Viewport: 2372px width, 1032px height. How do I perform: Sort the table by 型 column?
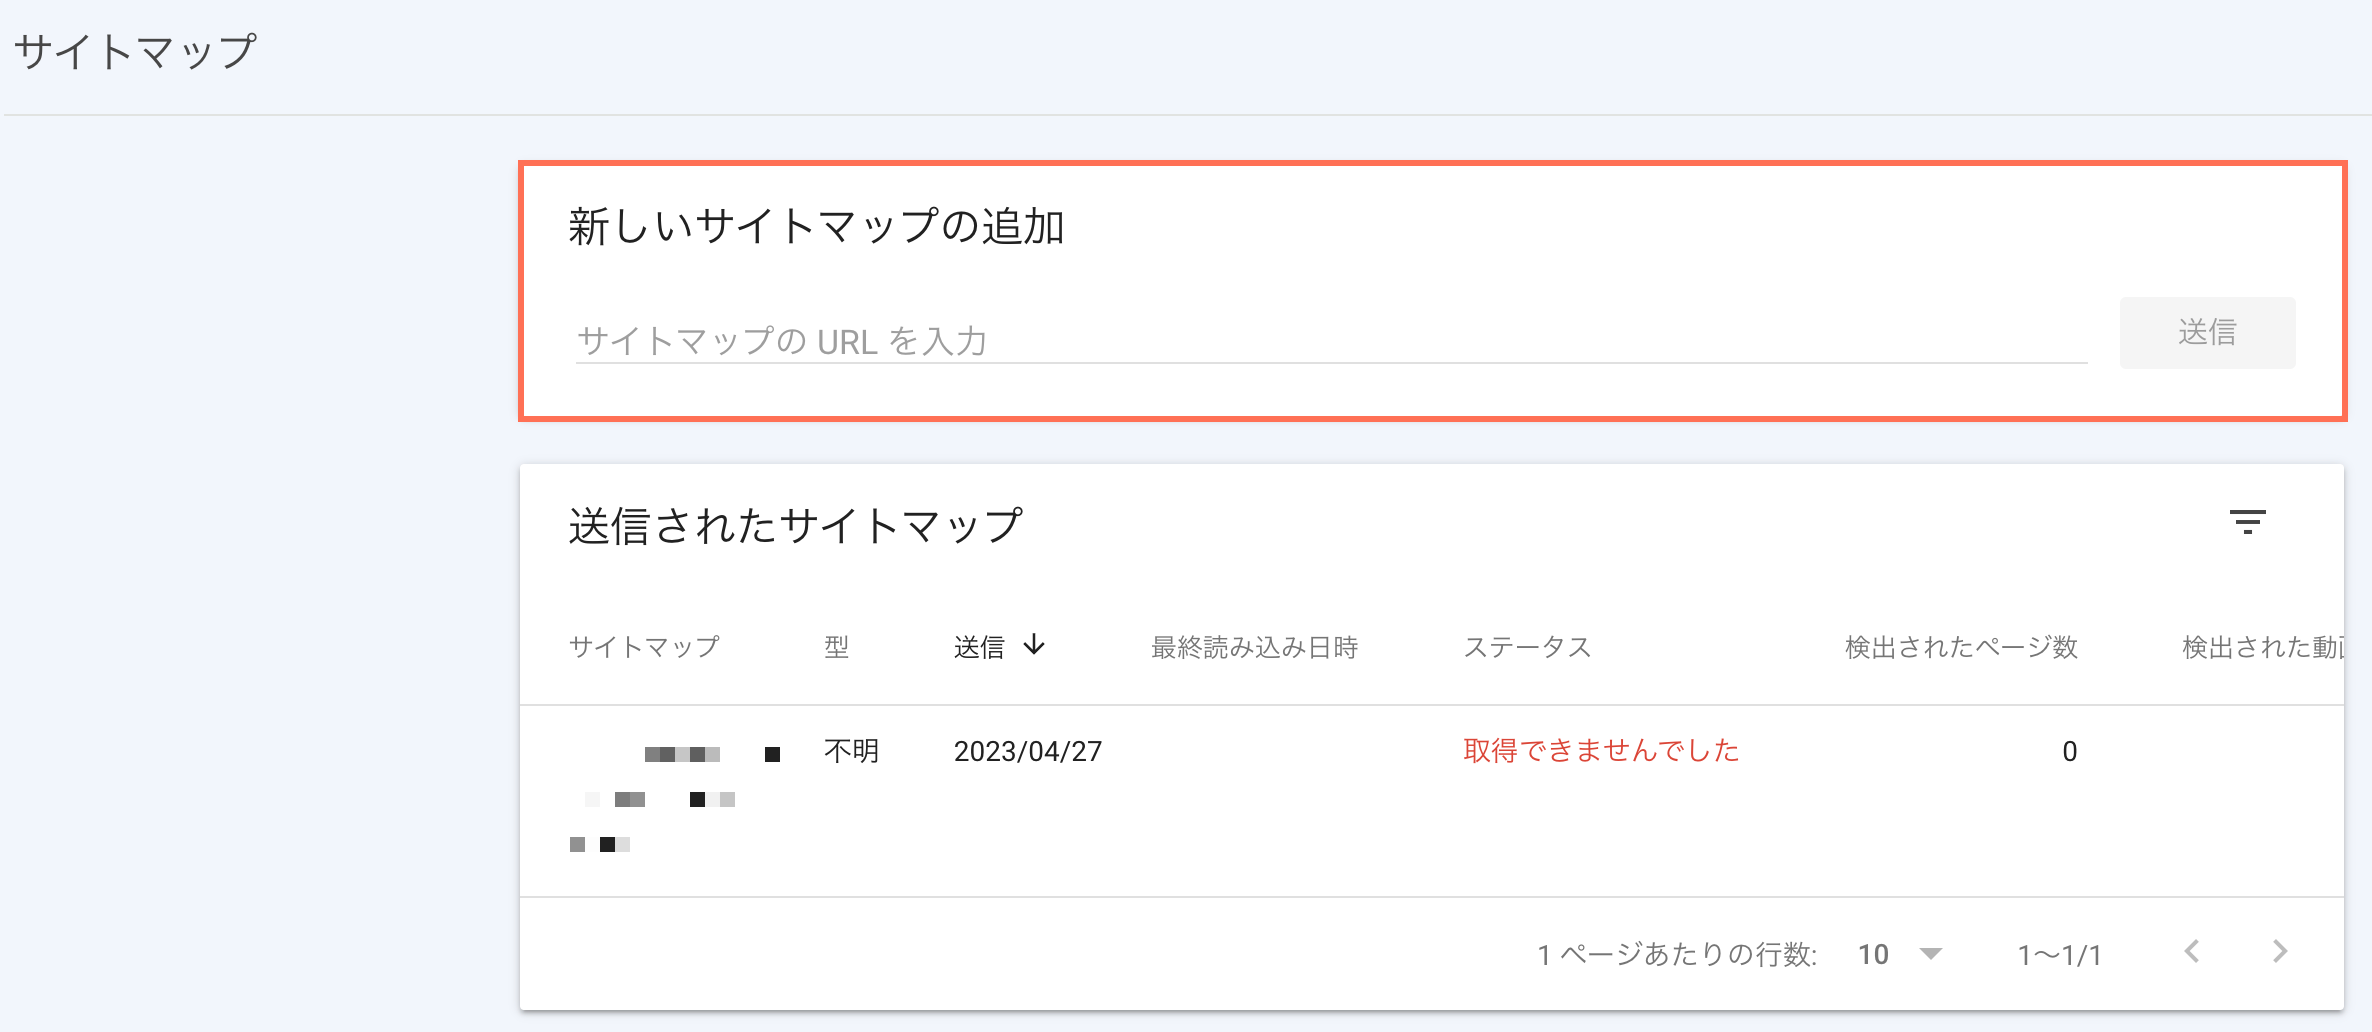[836, 646]
